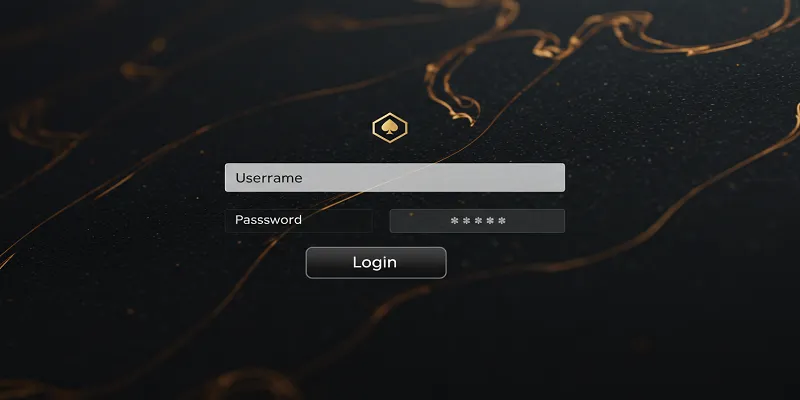This screenshot has height=400, width=800.
Task: Click the word Login on the dark button
Action: pos(374,262)
